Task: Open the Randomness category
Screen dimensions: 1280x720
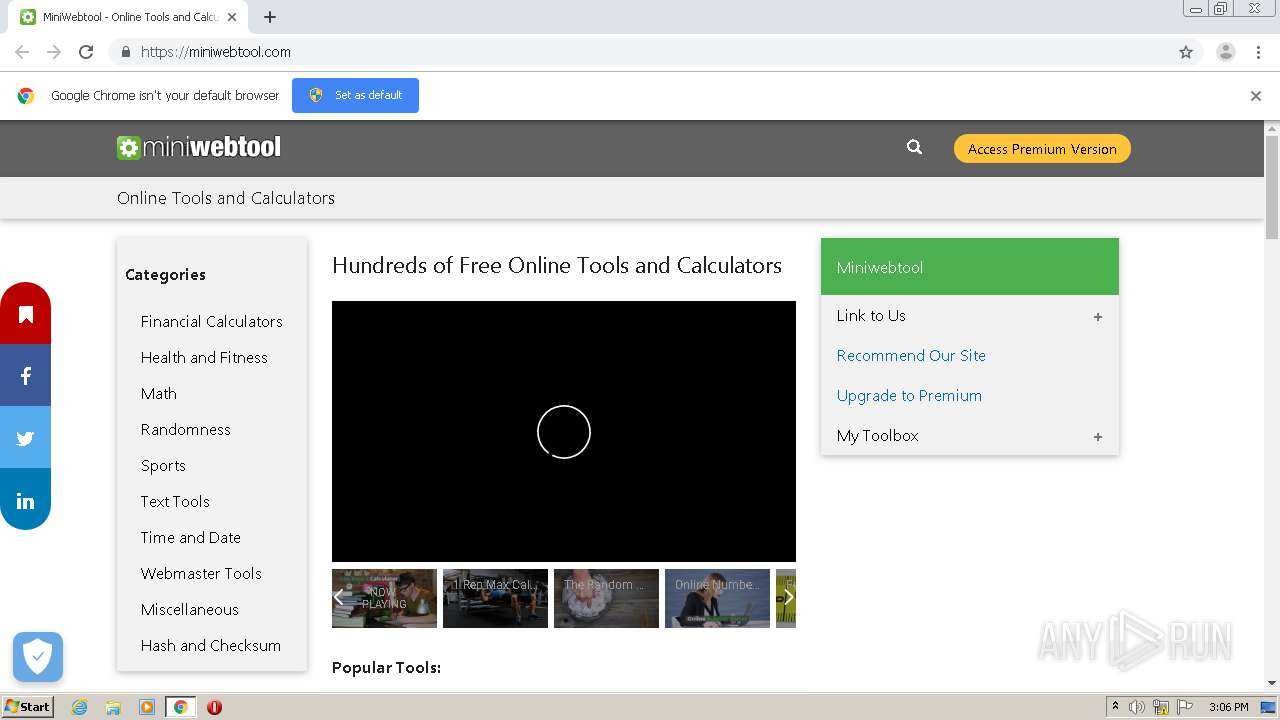Action: coord(186,430)
